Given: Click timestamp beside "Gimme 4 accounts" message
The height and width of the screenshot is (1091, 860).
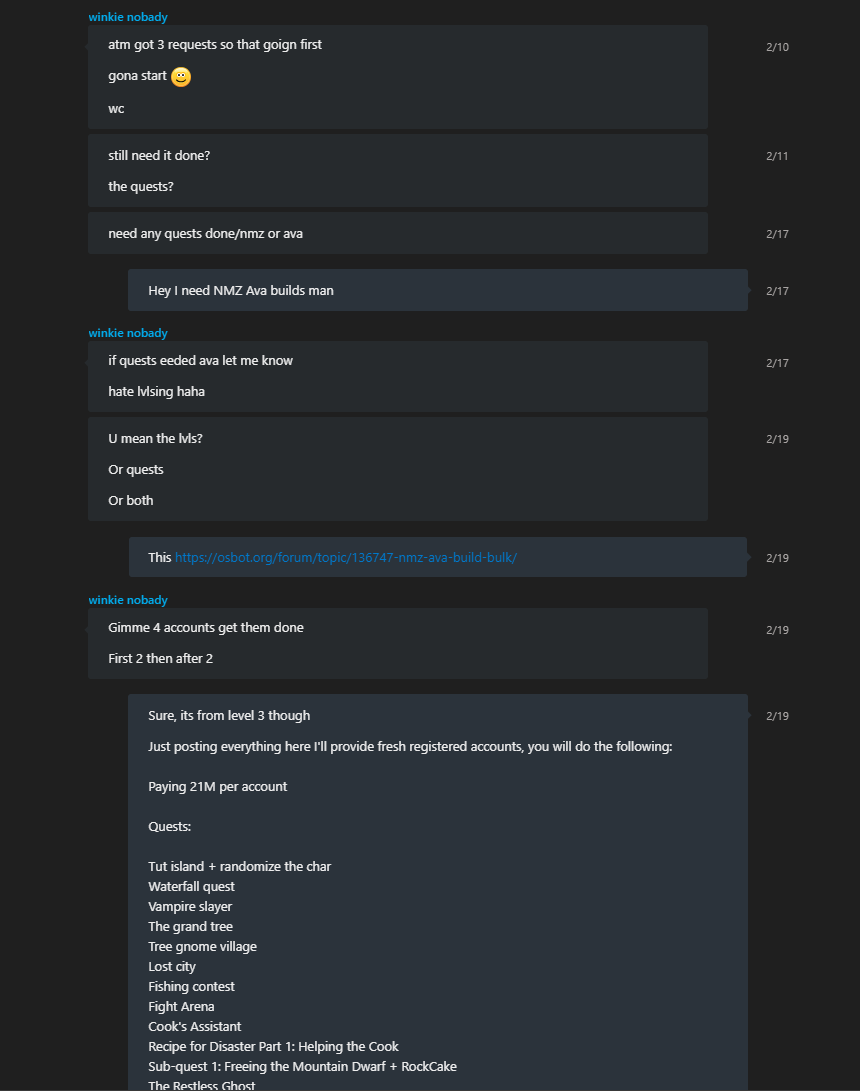Looking at the screenshot, I should click(x=777, y=630).
